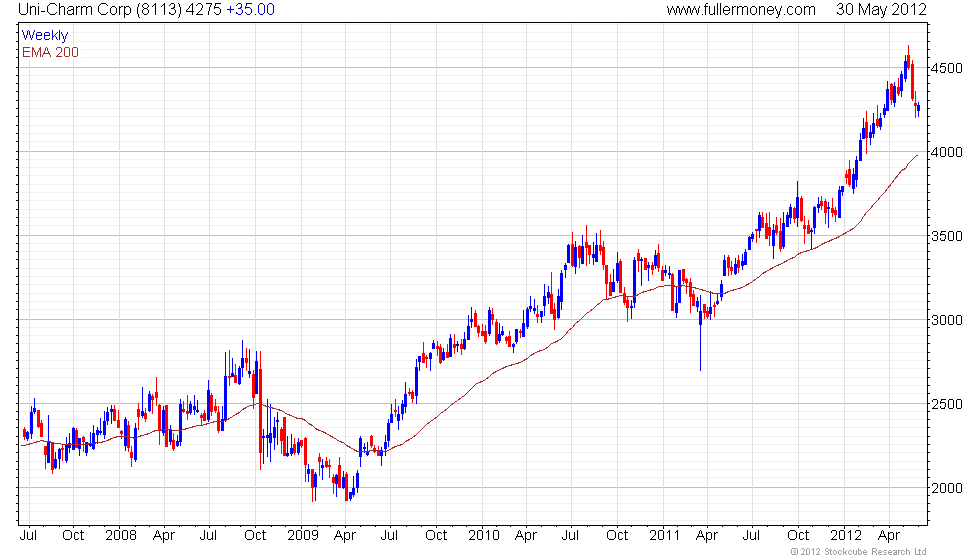Select the 2011 year marker on time axis
The width and height of the screenshot is (980, 560).
coord(665,535)
